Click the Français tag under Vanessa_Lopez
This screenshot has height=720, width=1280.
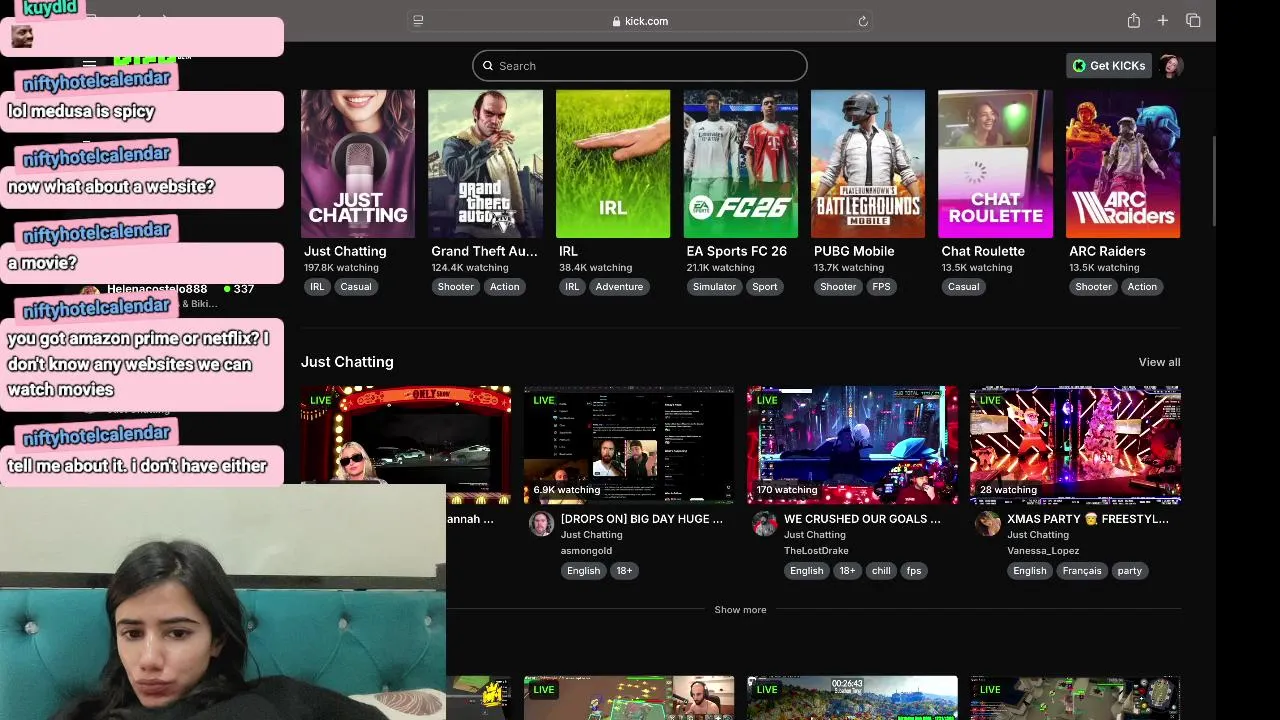1082,571
